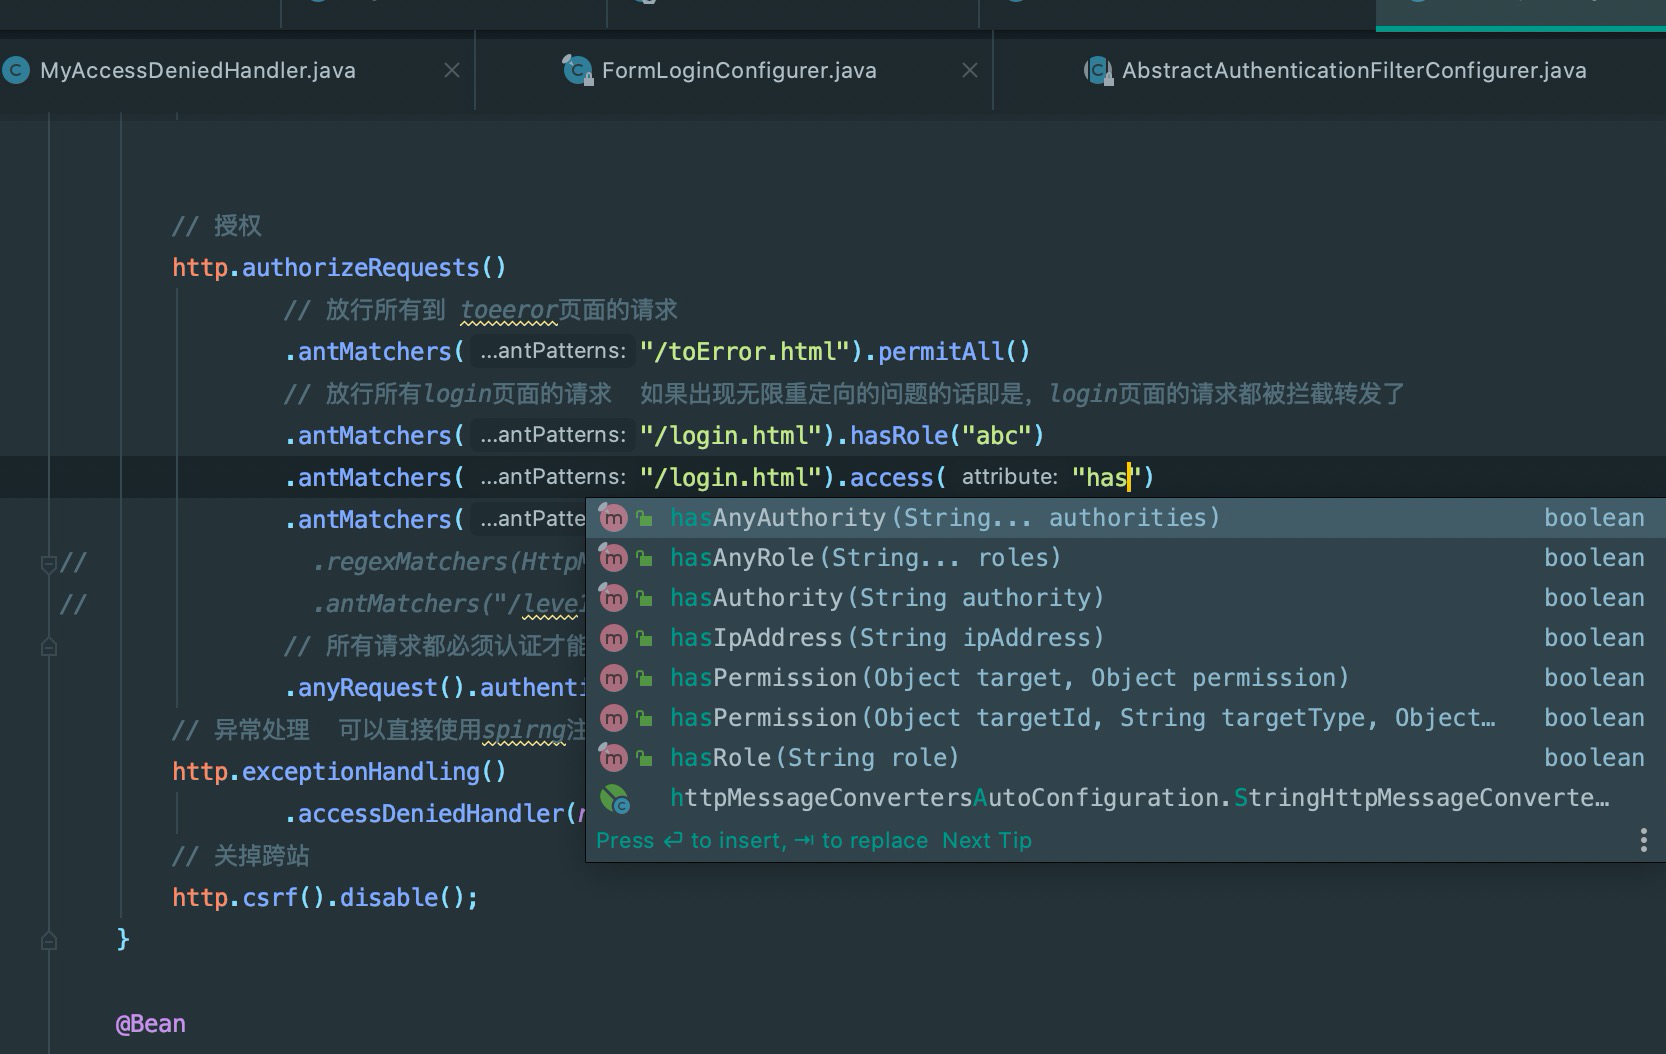Click .accessDeniedHandler call
This screenshot has height=1054, width=1666.
point(432,814)
